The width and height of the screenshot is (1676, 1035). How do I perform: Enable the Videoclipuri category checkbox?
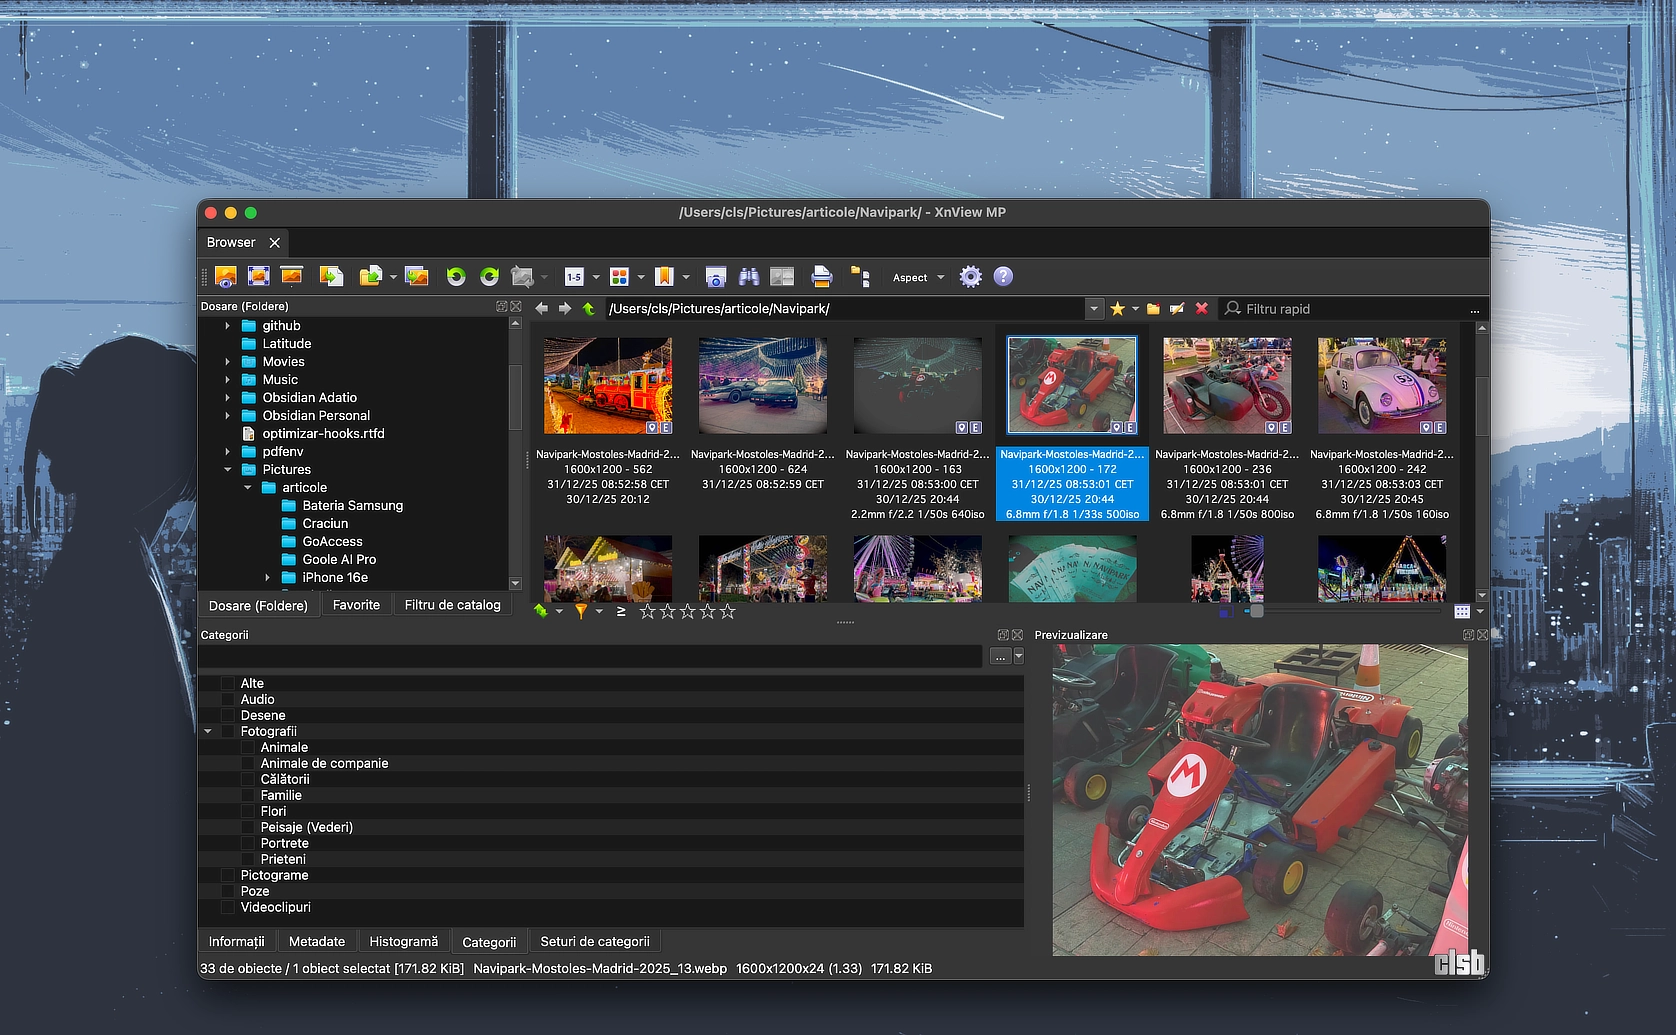coord(228,908)
